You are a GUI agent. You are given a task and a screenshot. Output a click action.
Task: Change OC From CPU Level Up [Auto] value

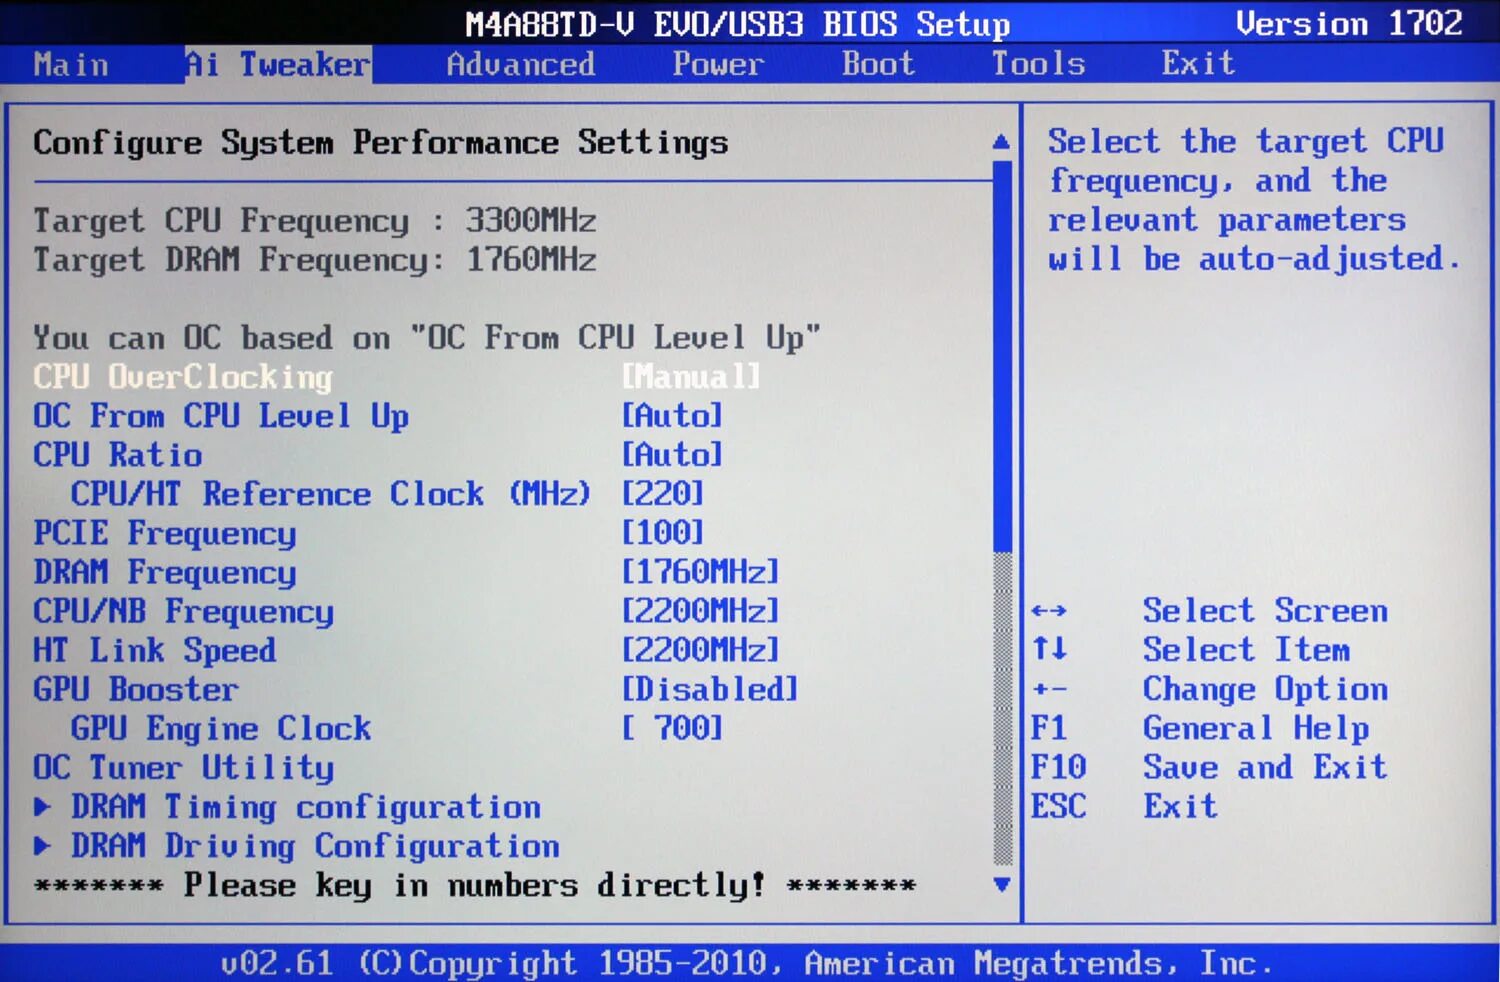click(671, 416)
